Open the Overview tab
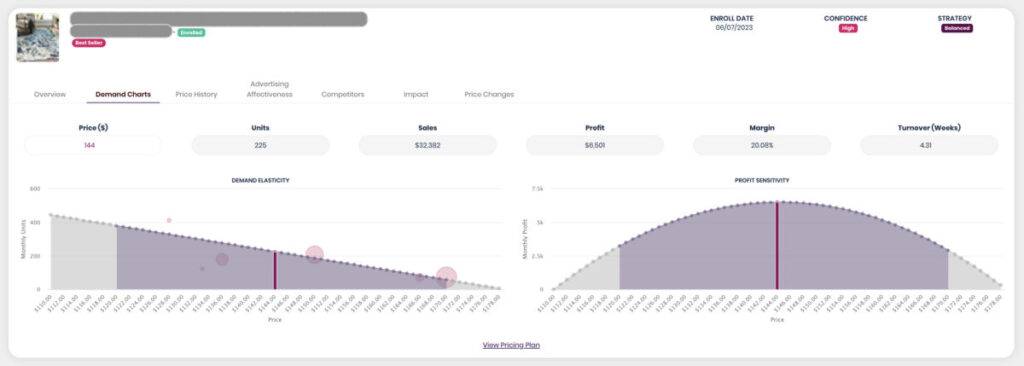Screen dimensions: 1024x366 50,94
